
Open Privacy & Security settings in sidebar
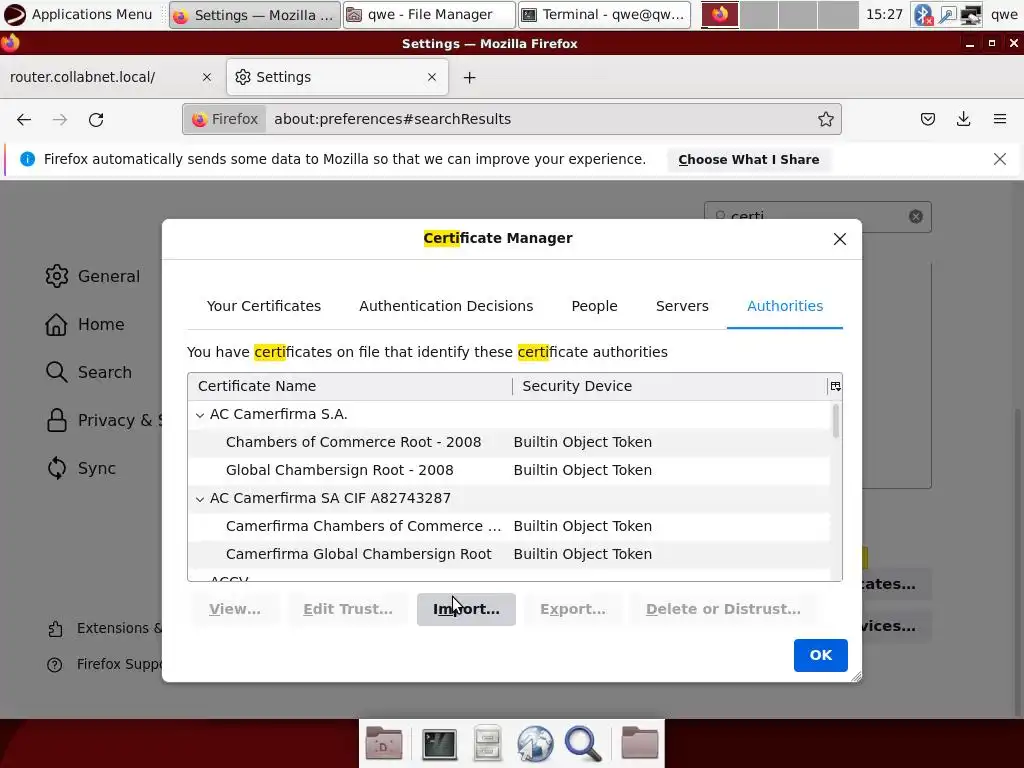click(103, 421)
